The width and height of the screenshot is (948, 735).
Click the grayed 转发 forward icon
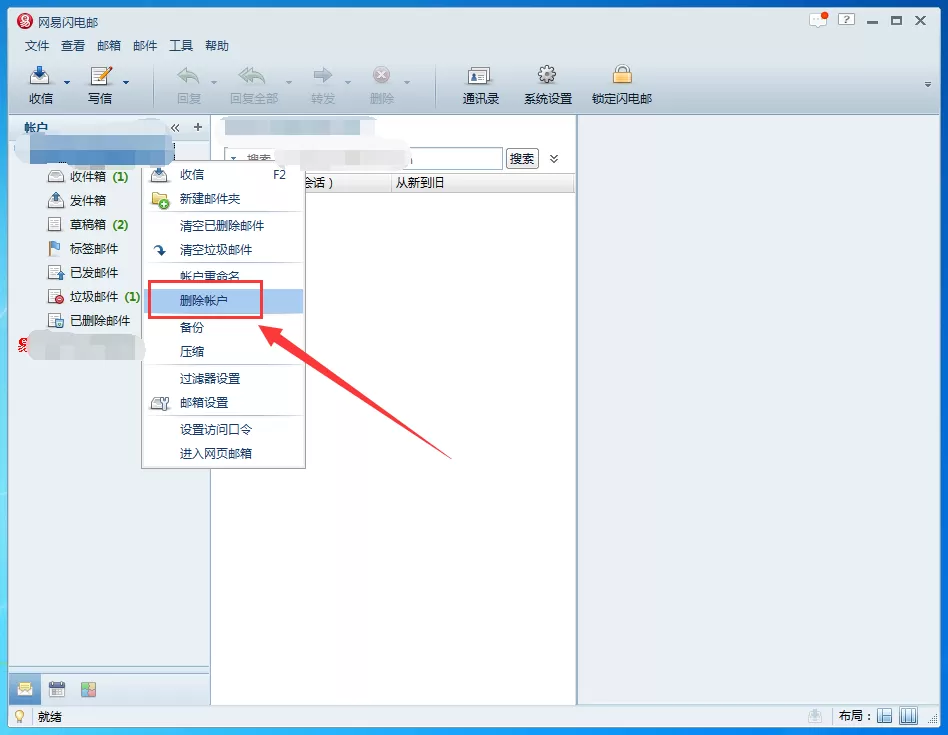[323, 76]
